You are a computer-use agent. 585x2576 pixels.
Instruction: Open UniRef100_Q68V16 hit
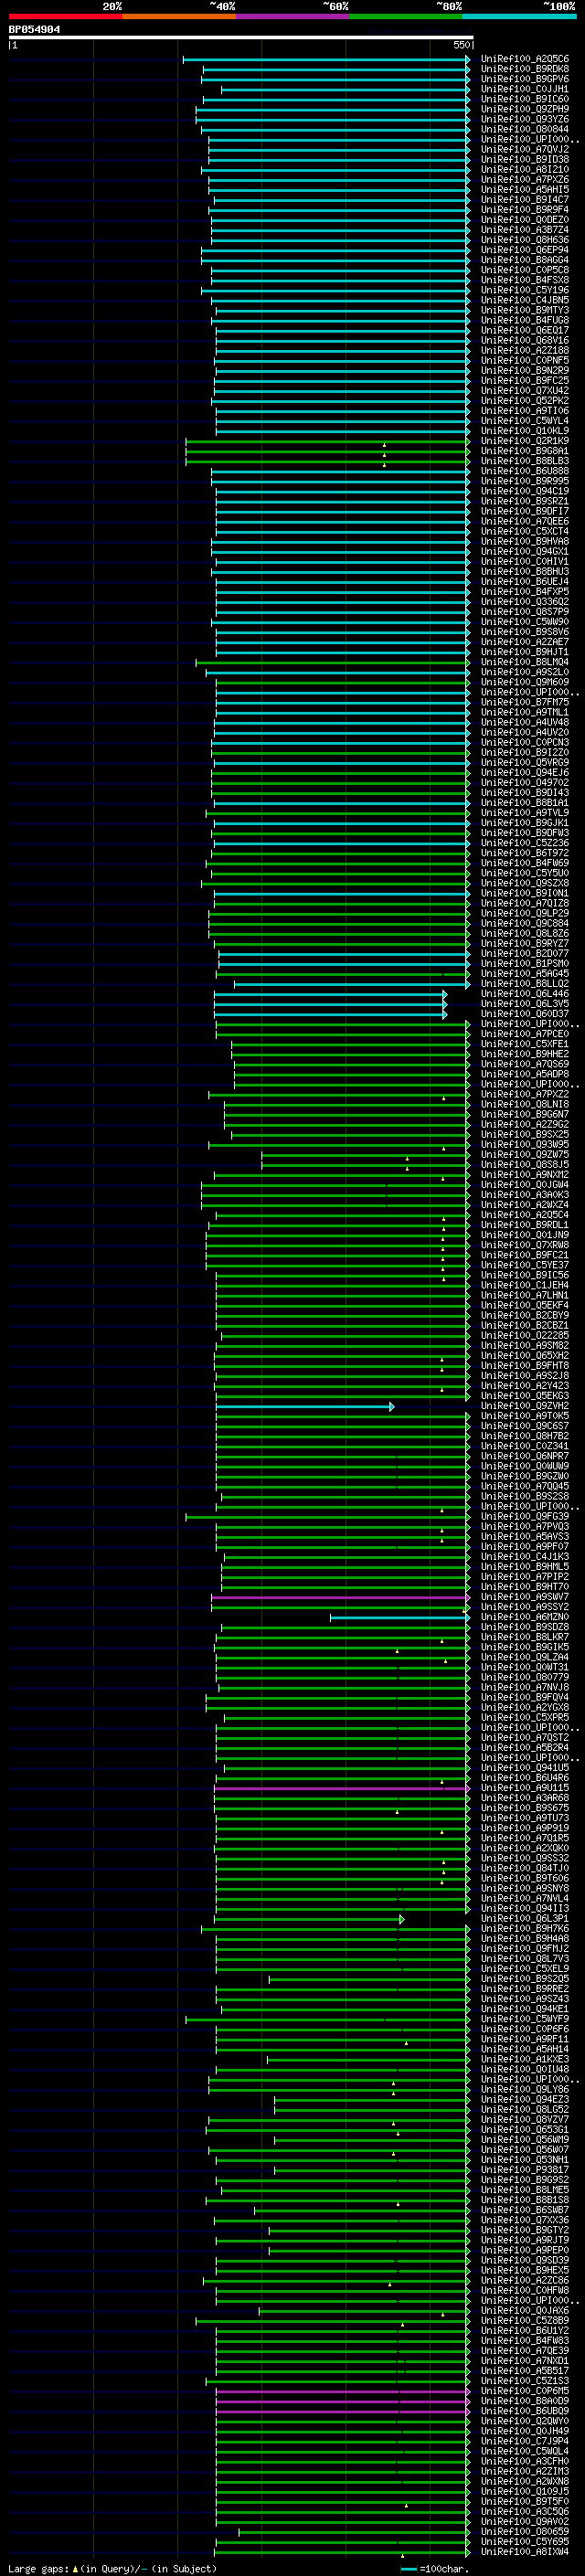tap(525, 340)
